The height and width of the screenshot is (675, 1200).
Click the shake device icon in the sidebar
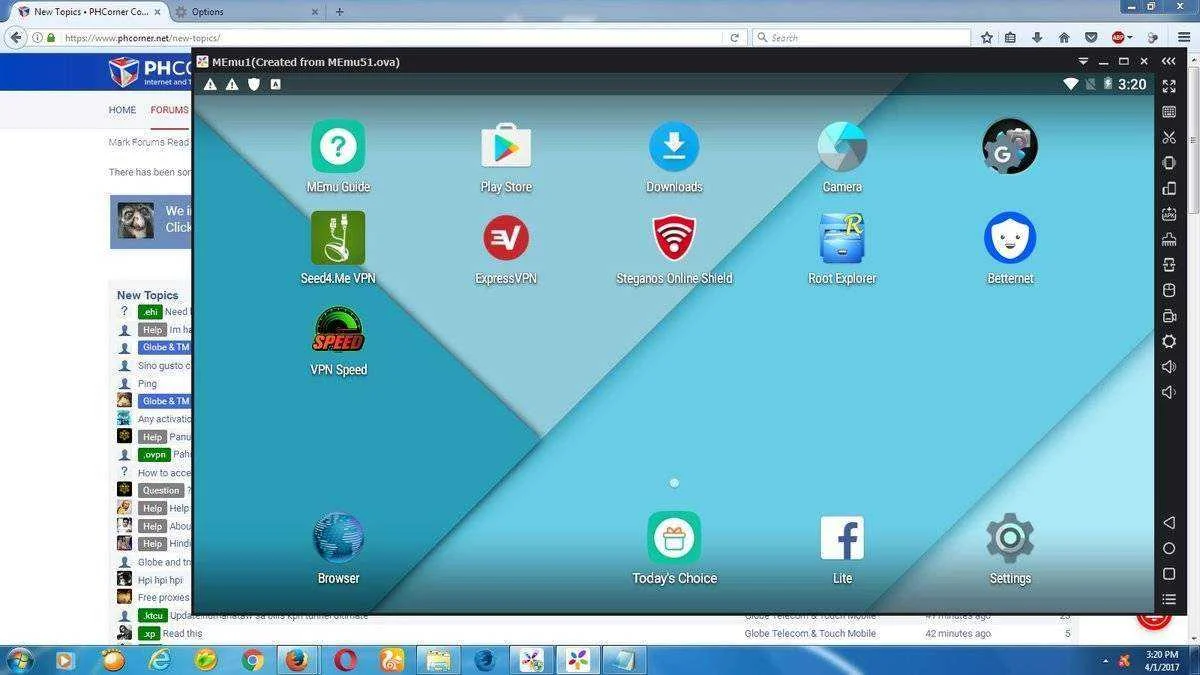point(1169,163)
